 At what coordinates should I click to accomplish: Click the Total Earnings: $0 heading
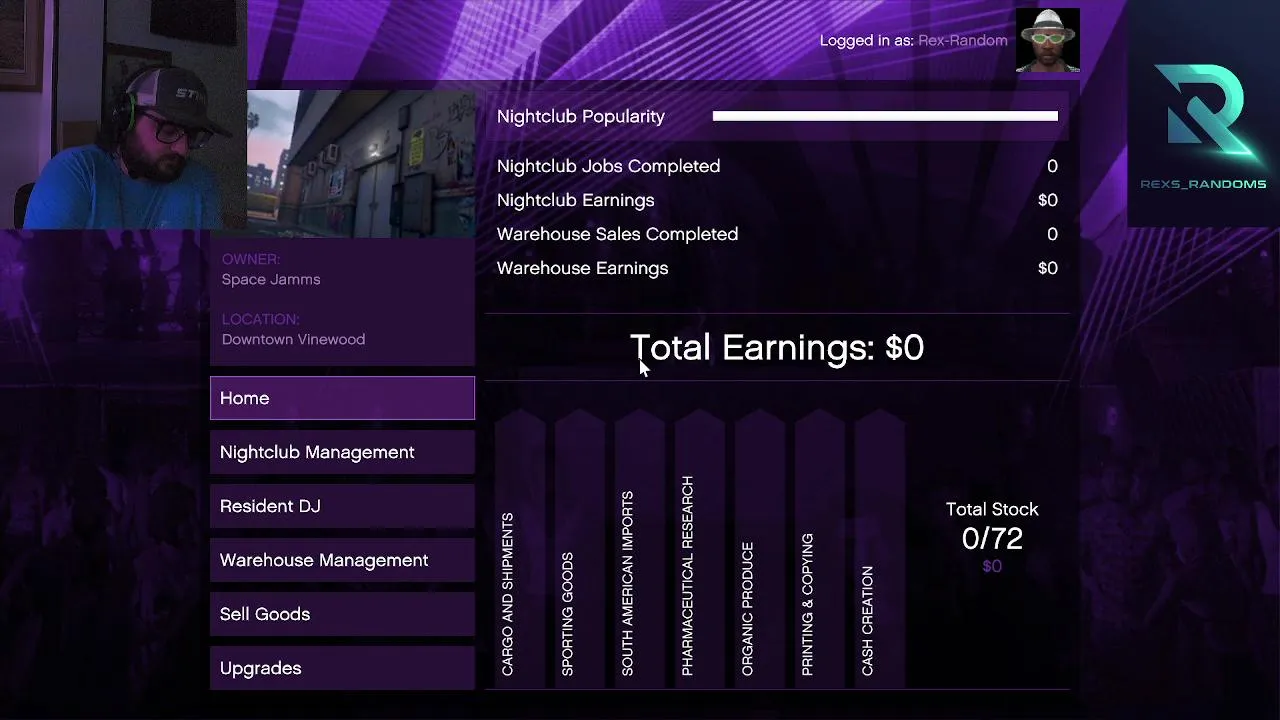pyautogui.click(x=777, y=347)
